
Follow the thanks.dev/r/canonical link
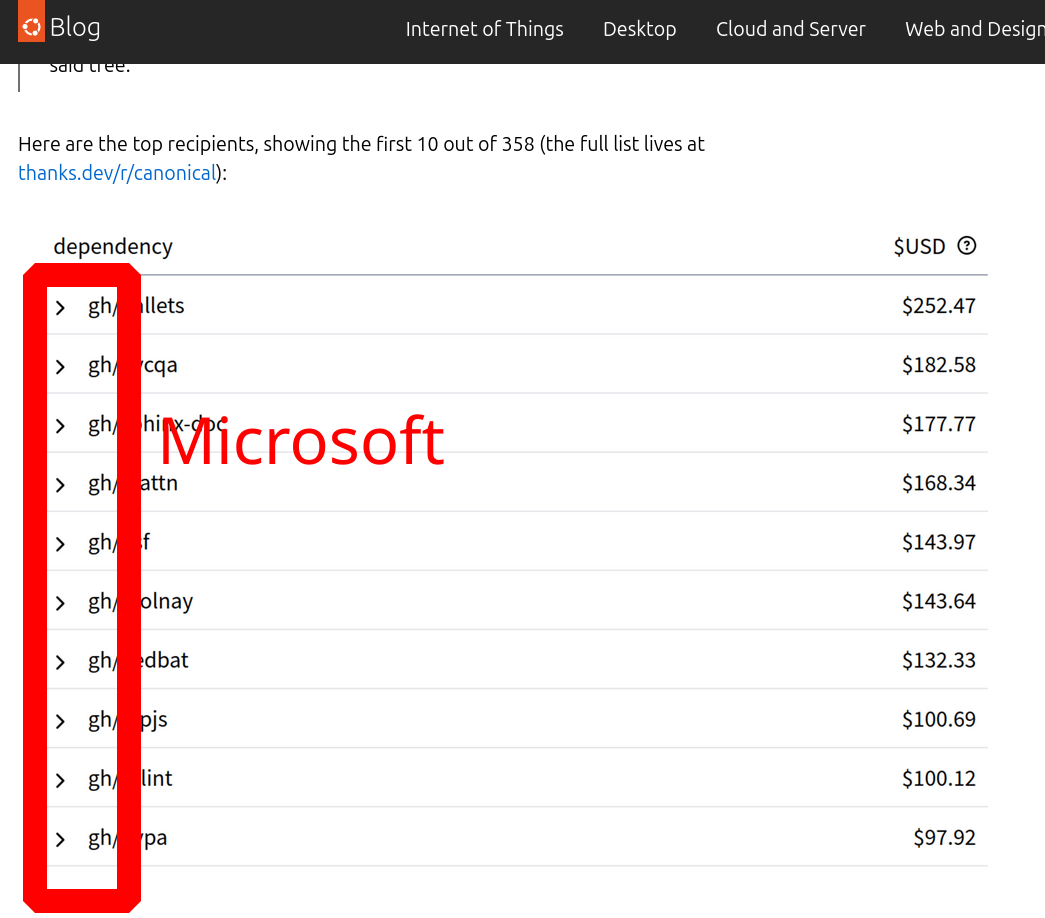click(117, 173)
